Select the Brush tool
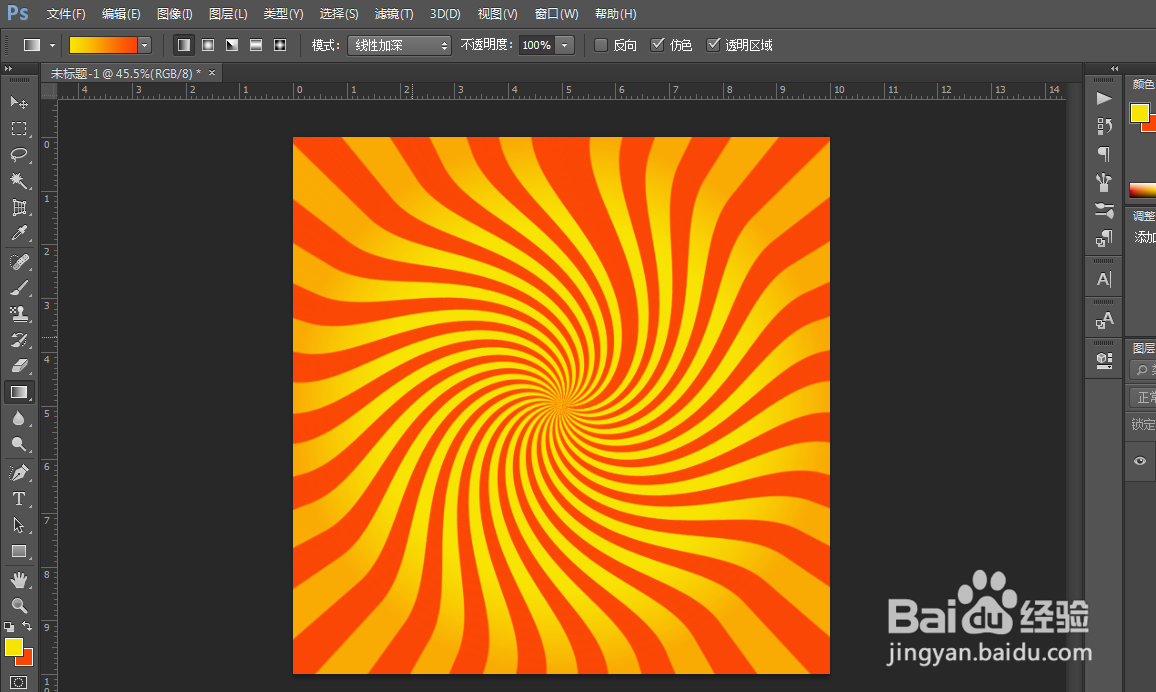Viewport: 1156px width, 692px height. [x=19, y=287]
